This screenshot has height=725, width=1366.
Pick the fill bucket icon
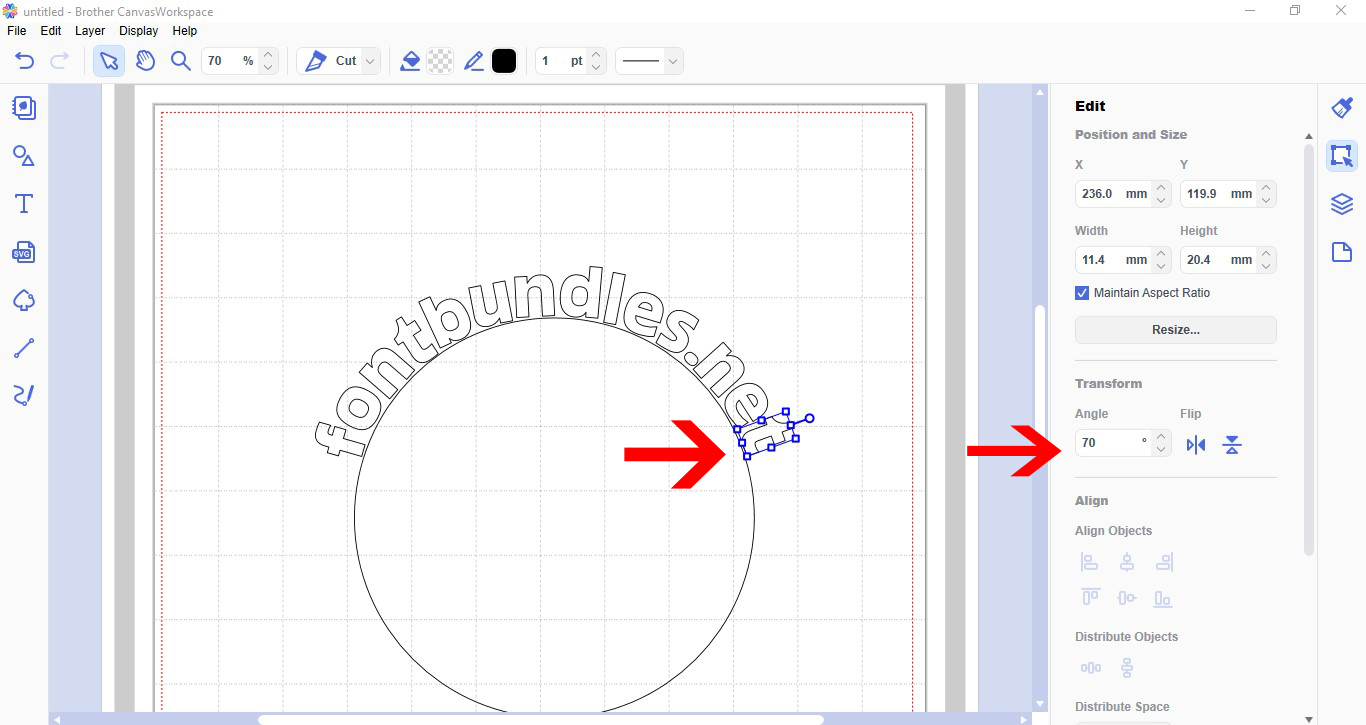coord(409,61)
